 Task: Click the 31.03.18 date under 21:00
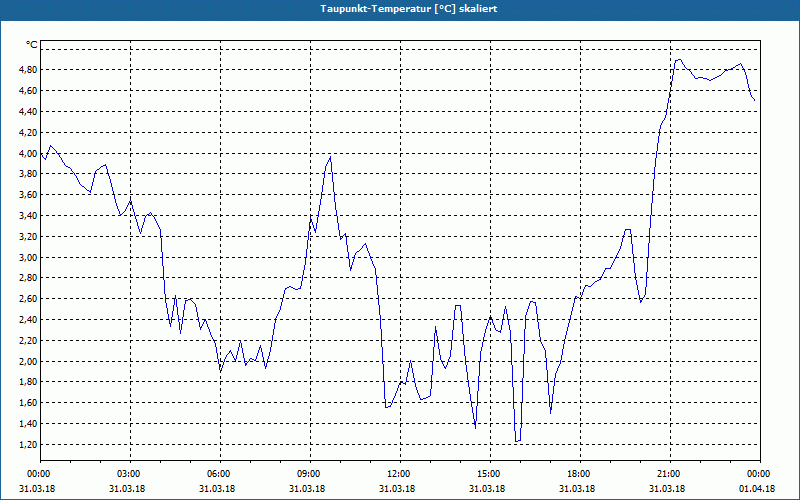(x=667, y=489)
